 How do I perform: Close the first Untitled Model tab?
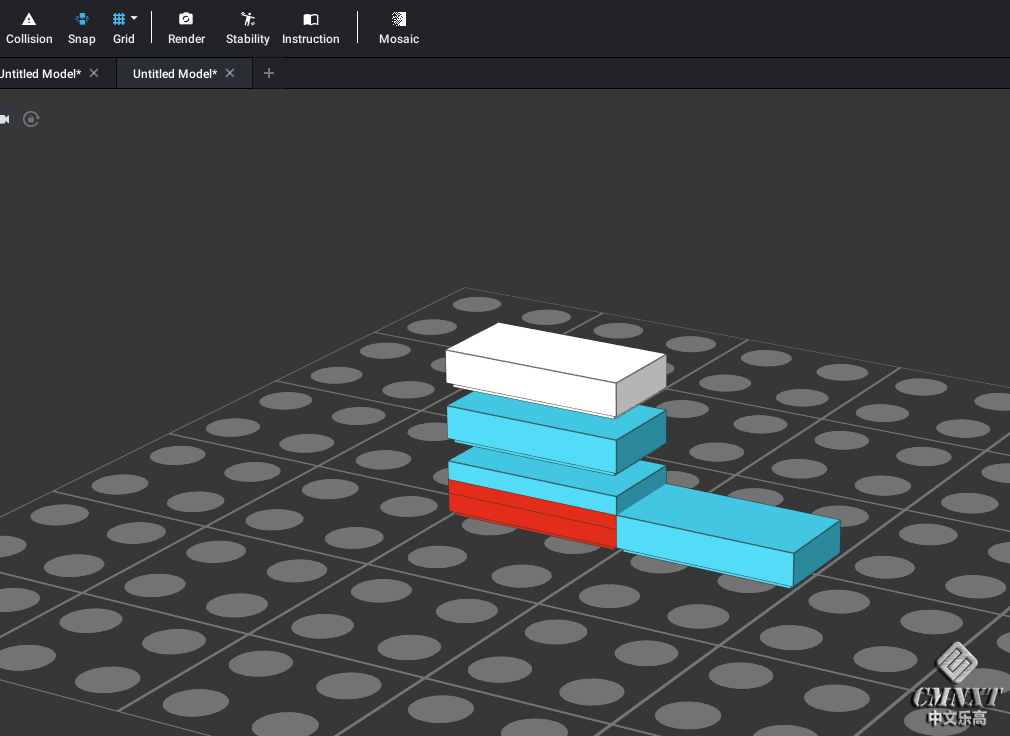click(94, 73)
